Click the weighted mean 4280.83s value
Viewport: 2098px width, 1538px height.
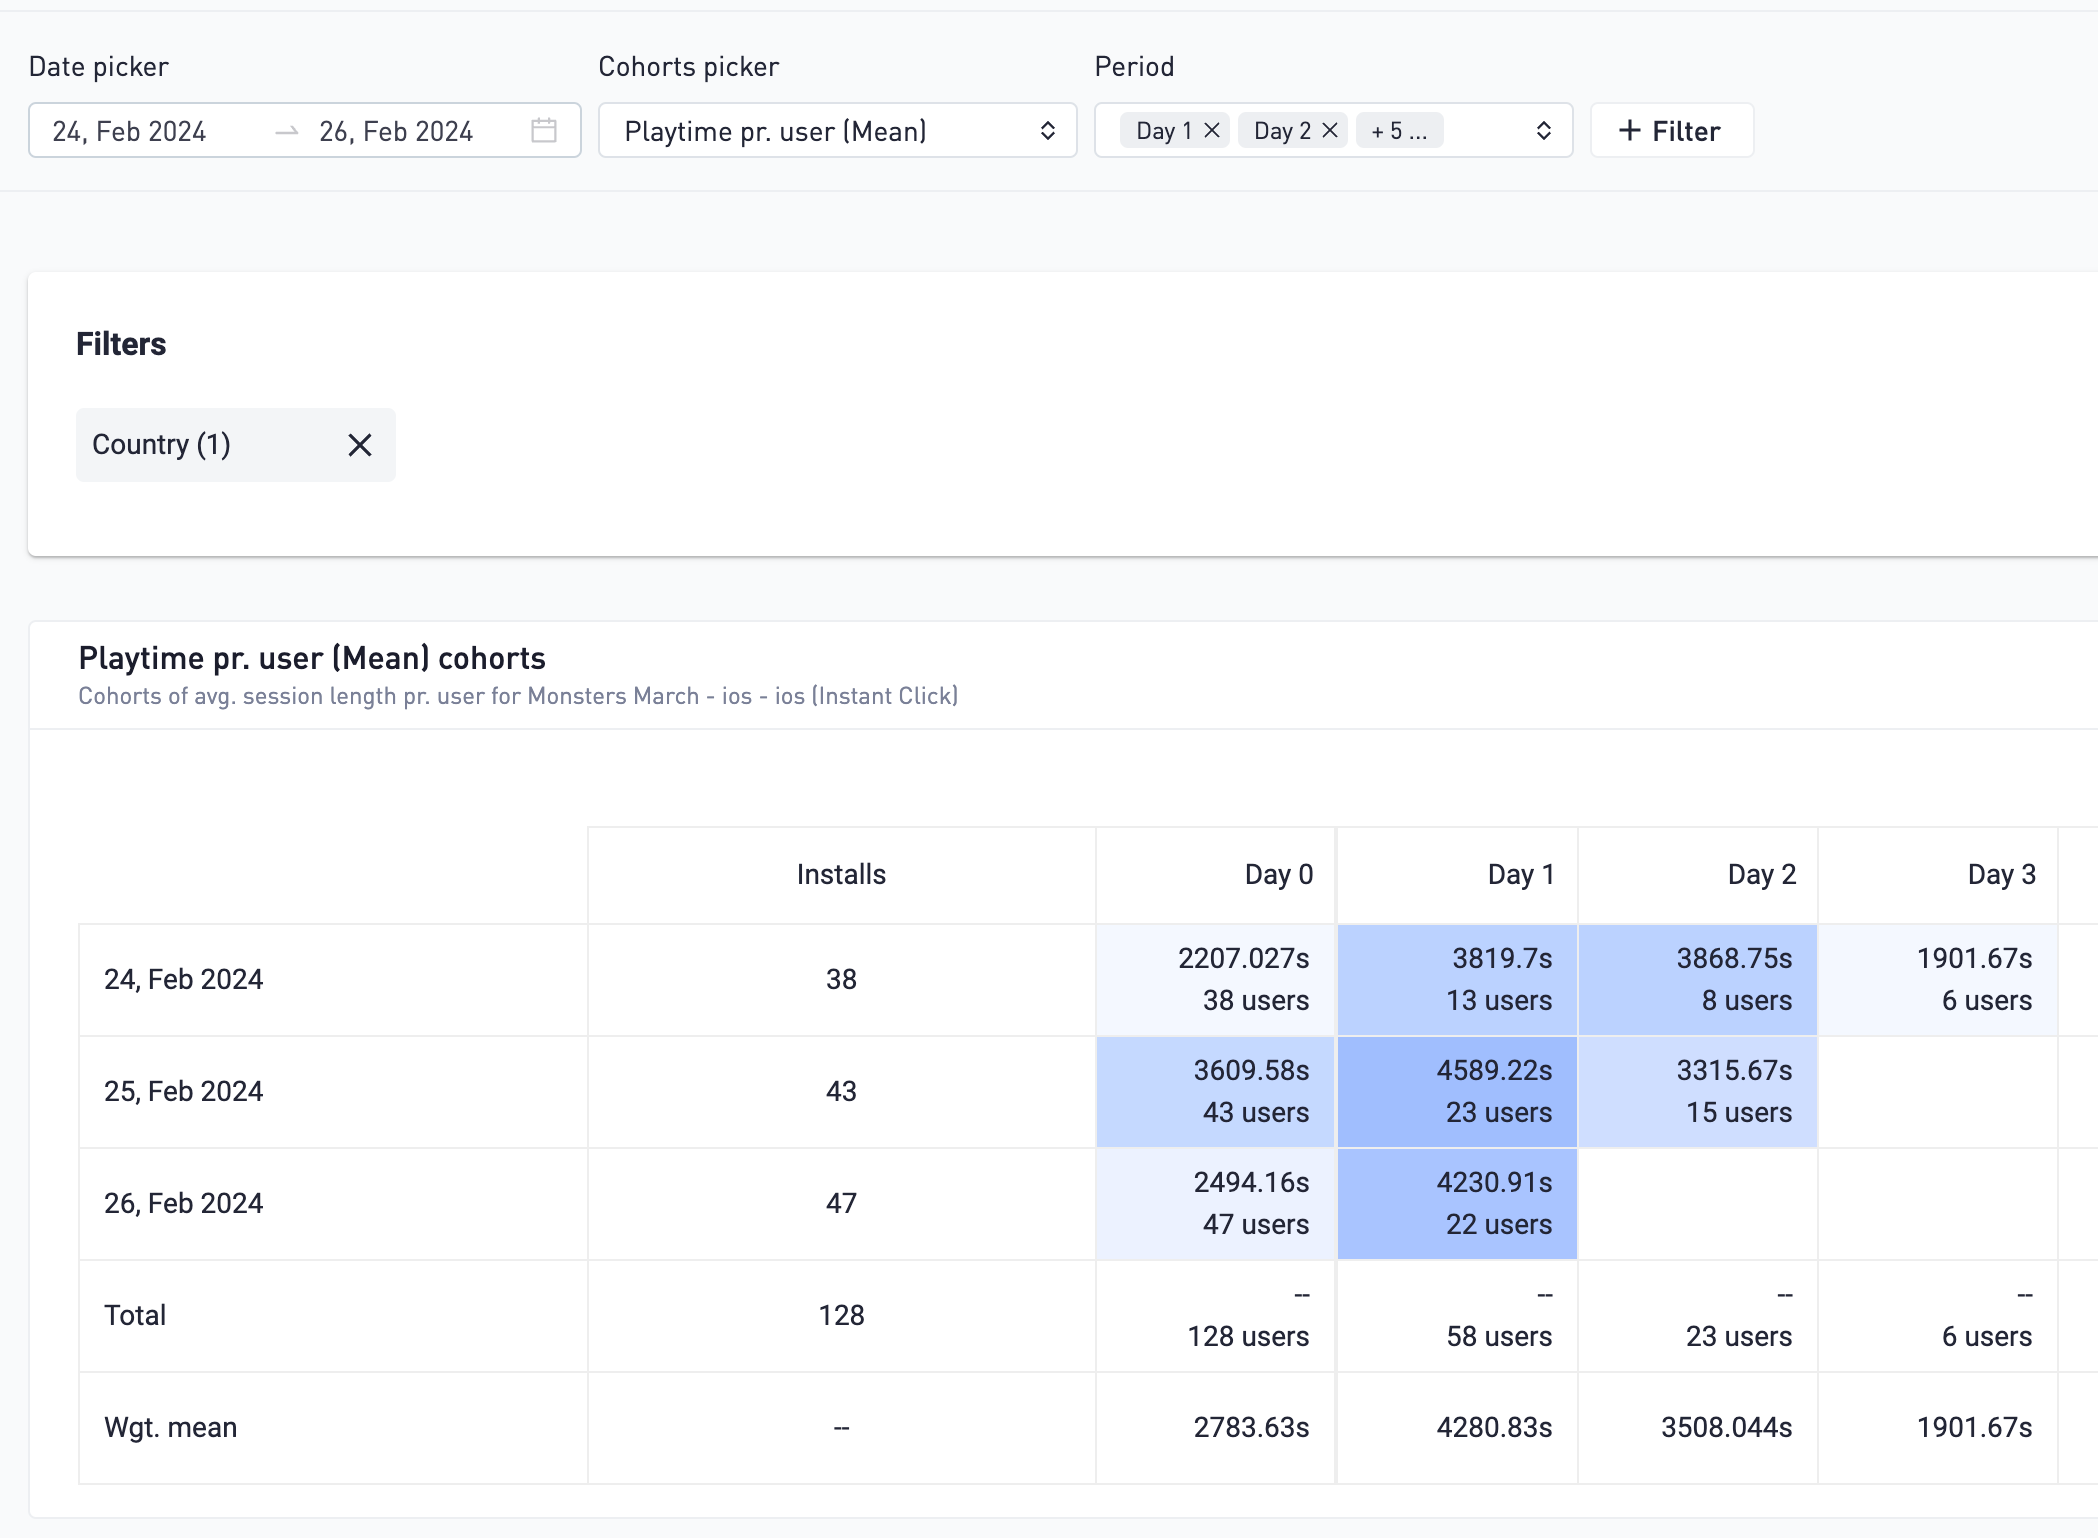tap(1494, 1428)
